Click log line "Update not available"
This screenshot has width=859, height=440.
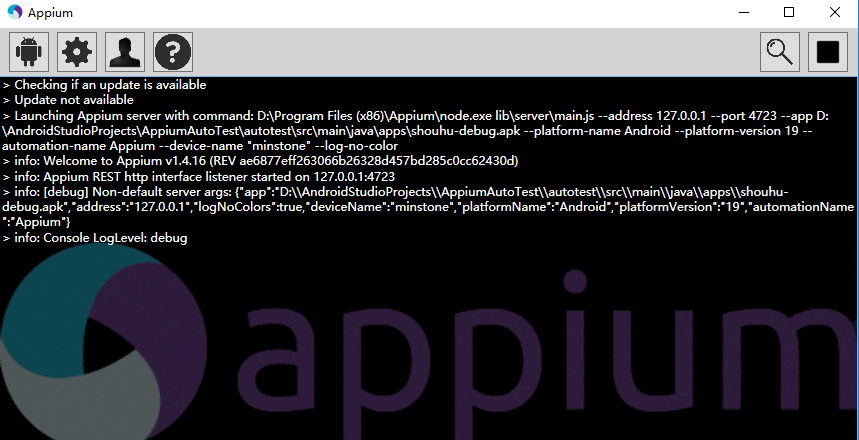coord(68,100)
